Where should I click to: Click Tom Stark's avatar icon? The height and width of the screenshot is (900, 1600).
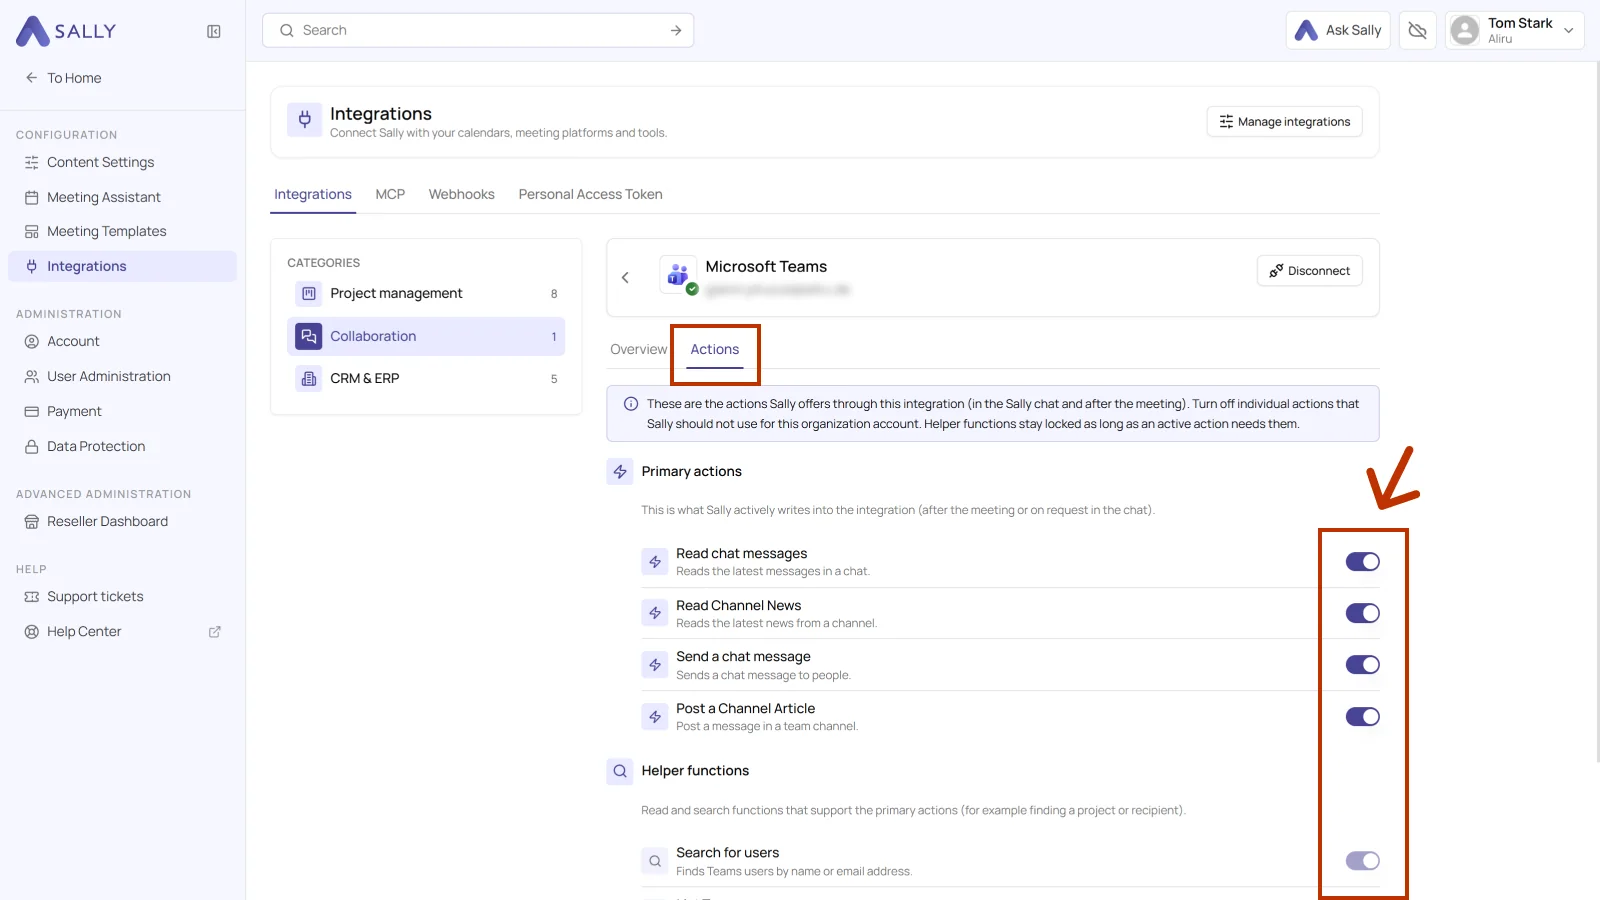[x=1465, y=30]
